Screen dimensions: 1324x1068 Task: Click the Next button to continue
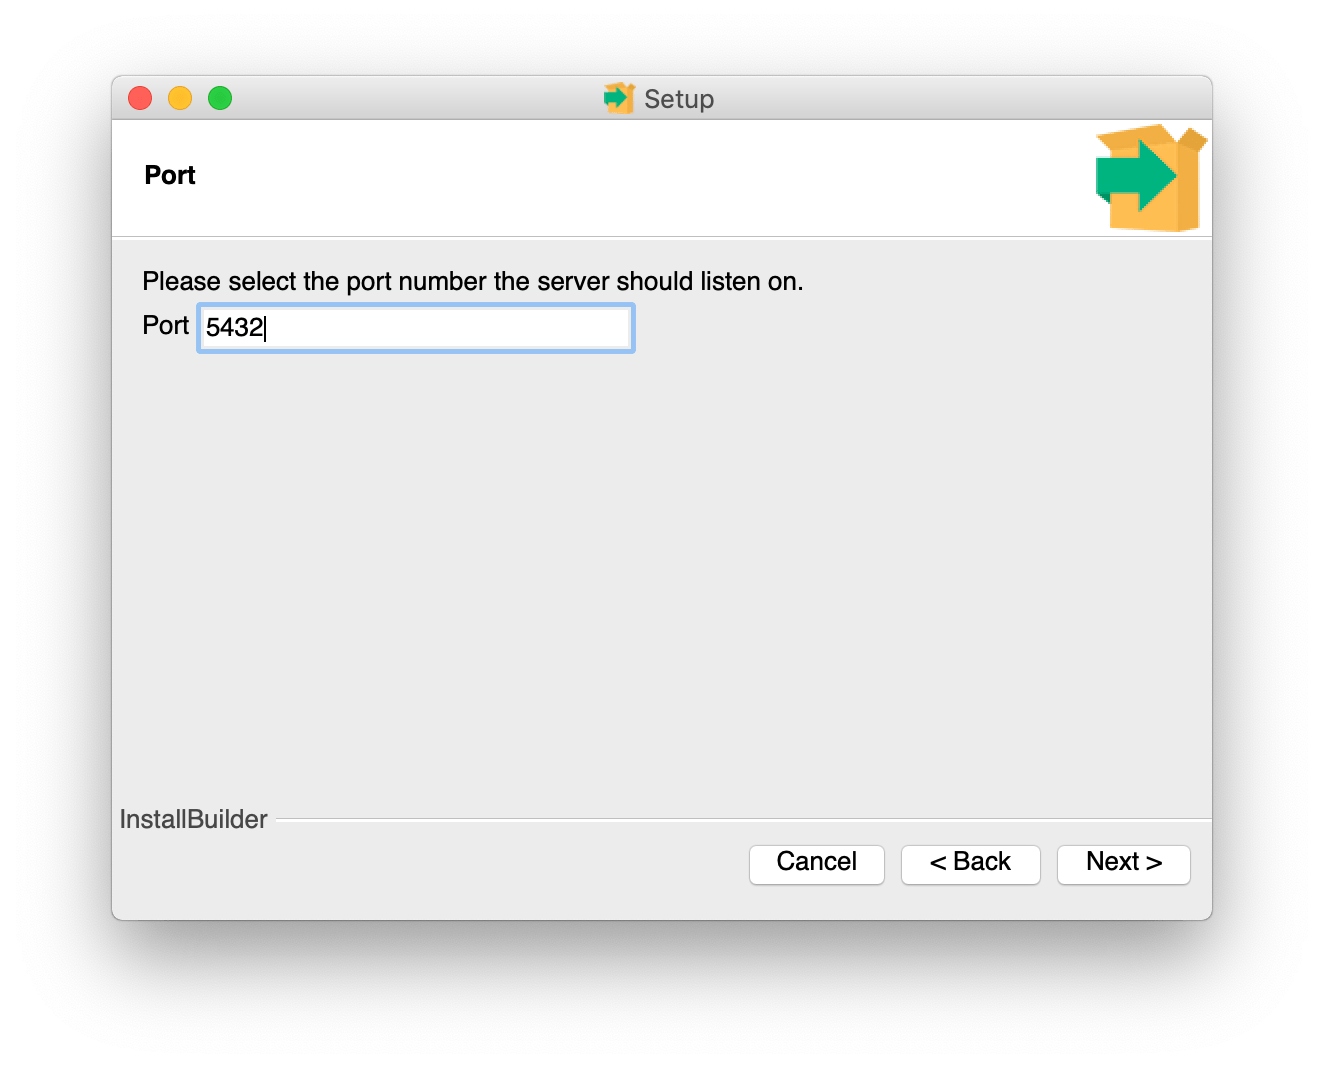(1123, 863)
